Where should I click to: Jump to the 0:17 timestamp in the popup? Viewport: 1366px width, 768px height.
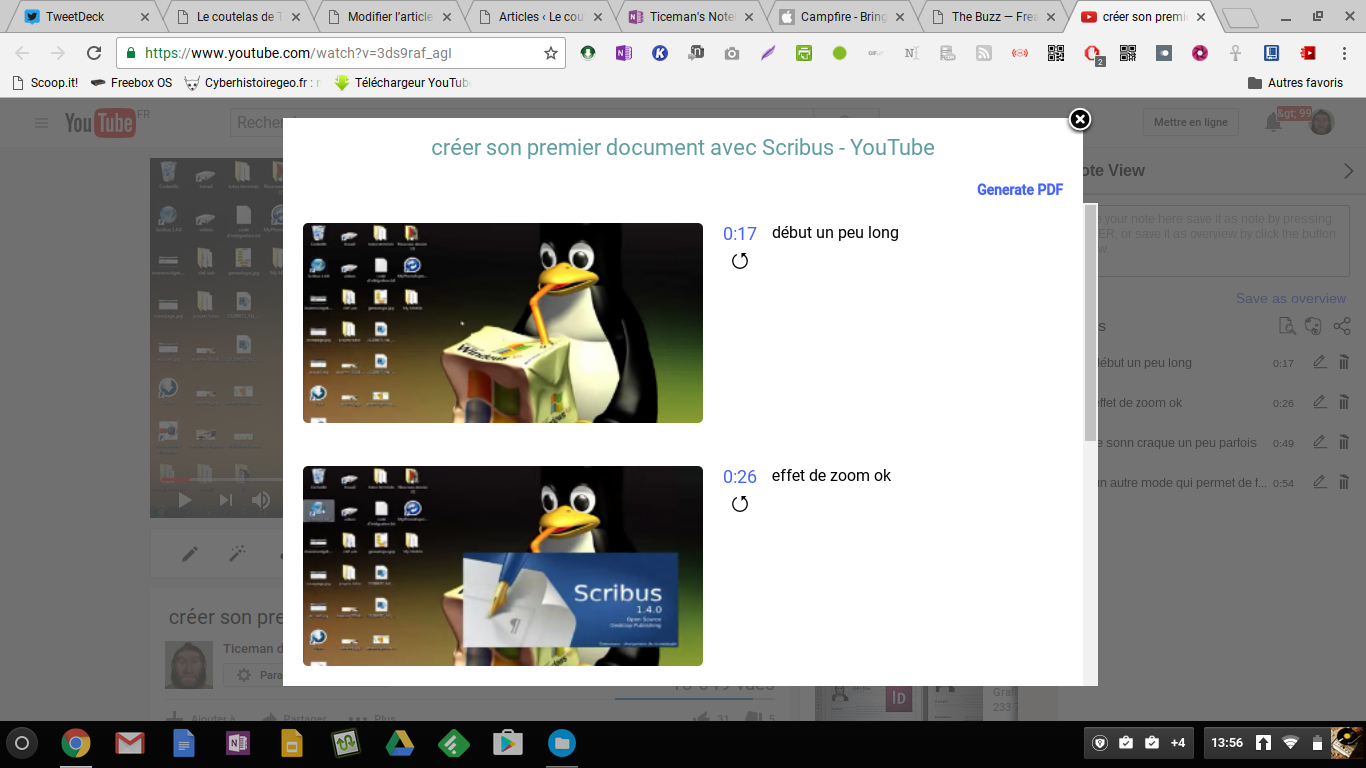point(740,234)
